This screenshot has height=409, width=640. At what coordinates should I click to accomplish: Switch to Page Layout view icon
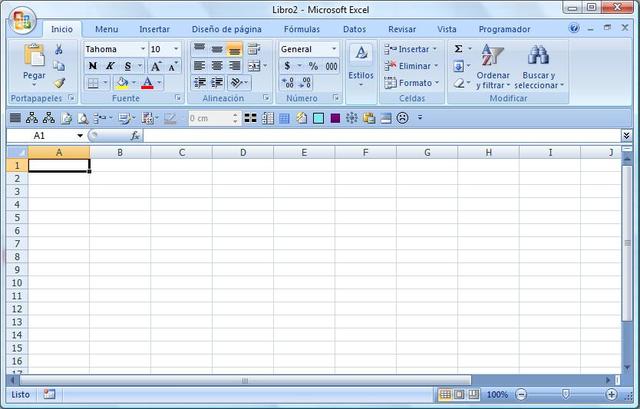coord(459,394)
